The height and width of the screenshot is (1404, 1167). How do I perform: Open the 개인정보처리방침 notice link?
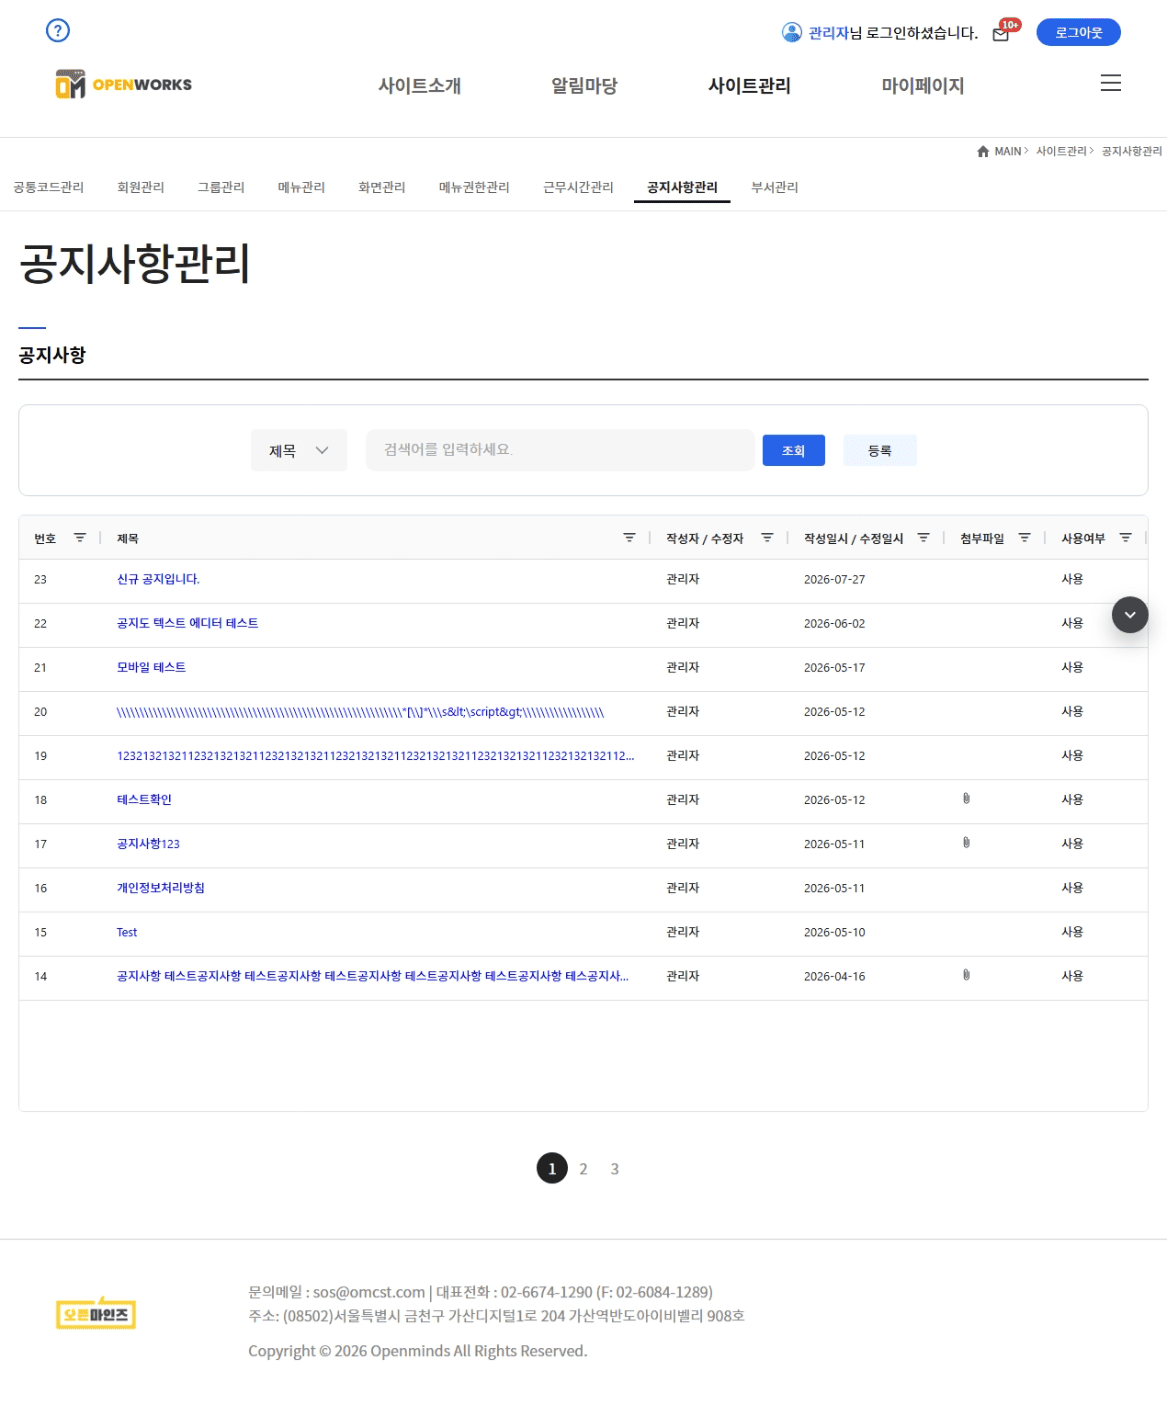[161, 888]
